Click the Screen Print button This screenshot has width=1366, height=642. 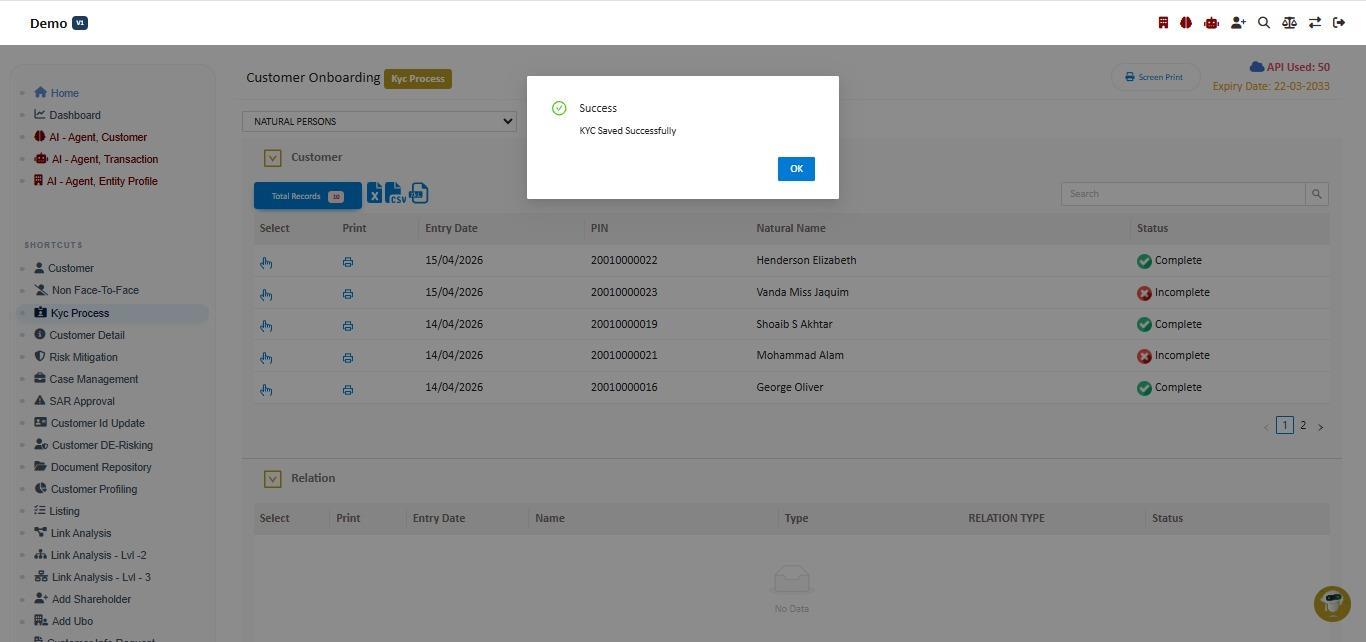point(1155,77)
